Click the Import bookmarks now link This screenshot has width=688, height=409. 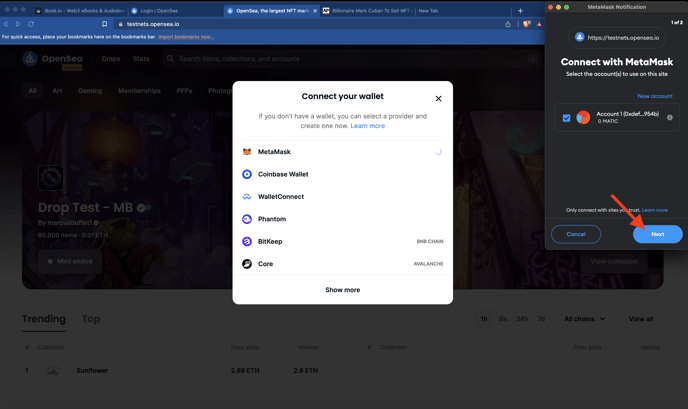tap(186, 37)
